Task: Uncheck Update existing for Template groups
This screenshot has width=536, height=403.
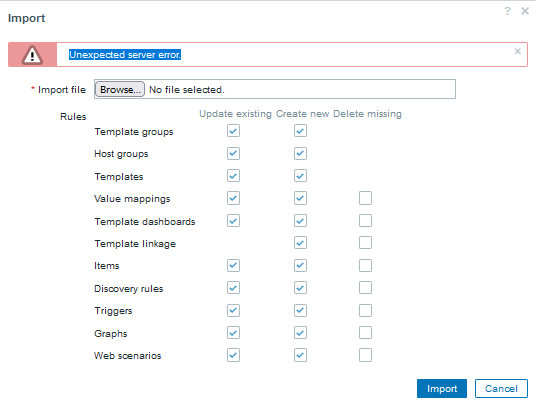Action: pyautogui.click(x=233, y=131)
